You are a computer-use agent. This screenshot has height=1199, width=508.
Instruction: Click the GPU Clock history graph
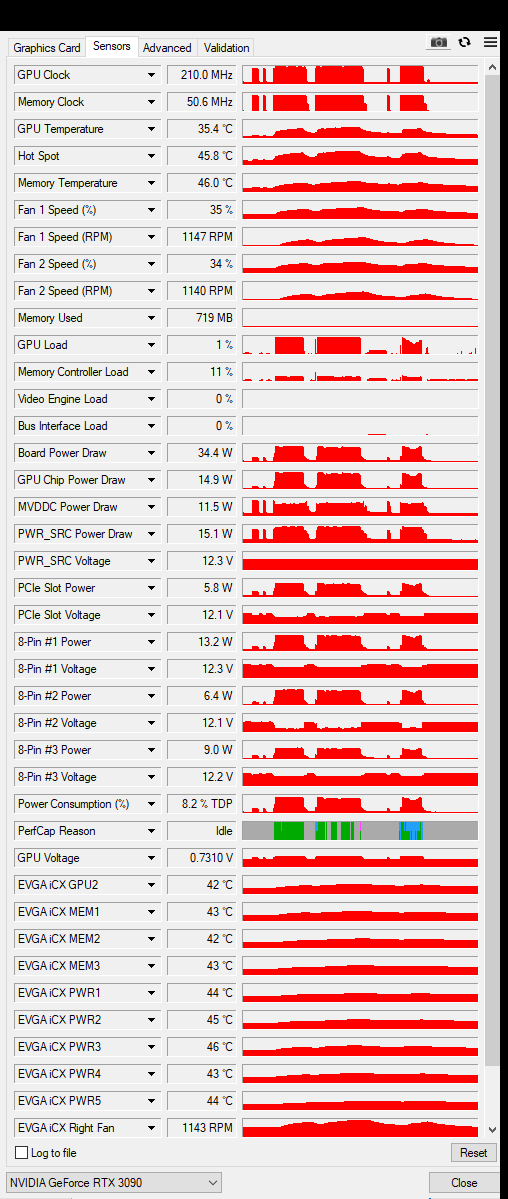coord(360,75)
